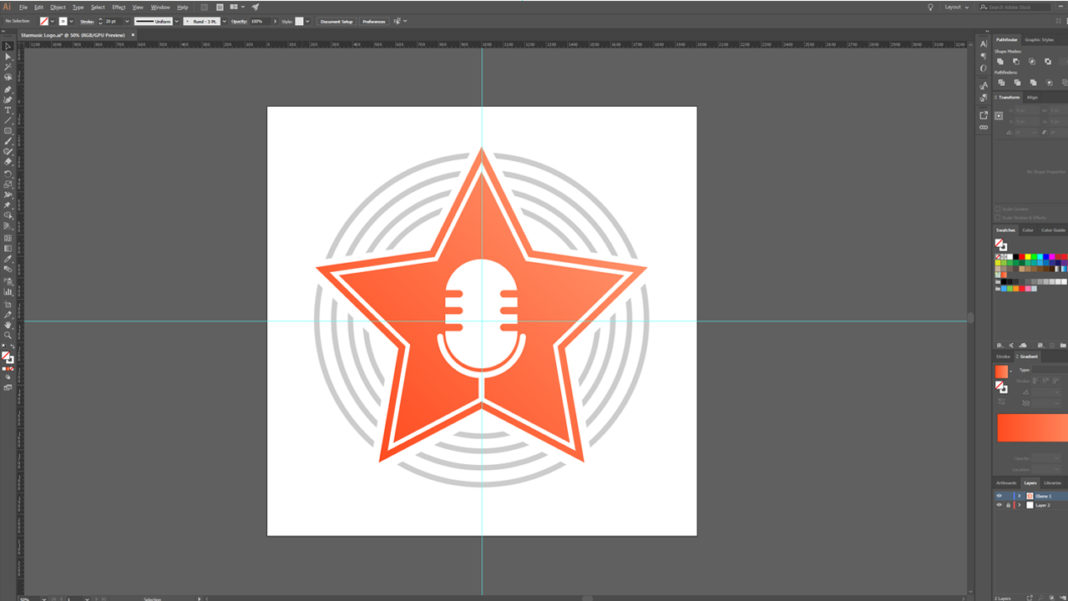The width and height of the screenshot is (1068, 601).
Task: Select the Paintbrush tool
Action: (5, 142)
